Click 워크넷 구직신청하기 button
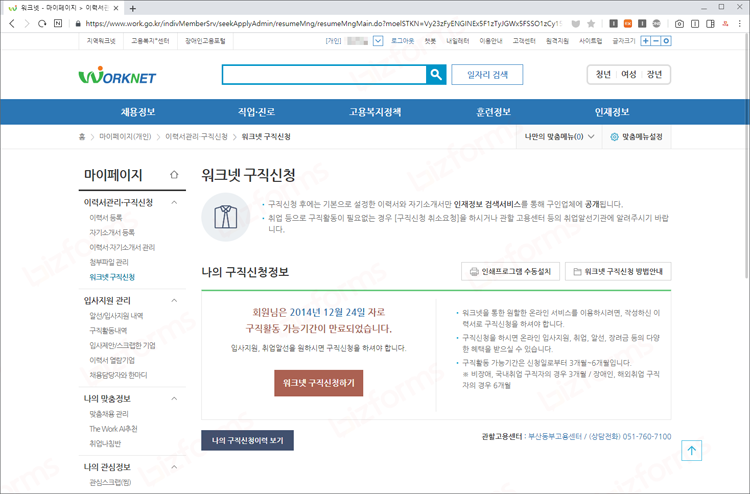The height and width of the screenshot is (494, 750). click(319, 383)
